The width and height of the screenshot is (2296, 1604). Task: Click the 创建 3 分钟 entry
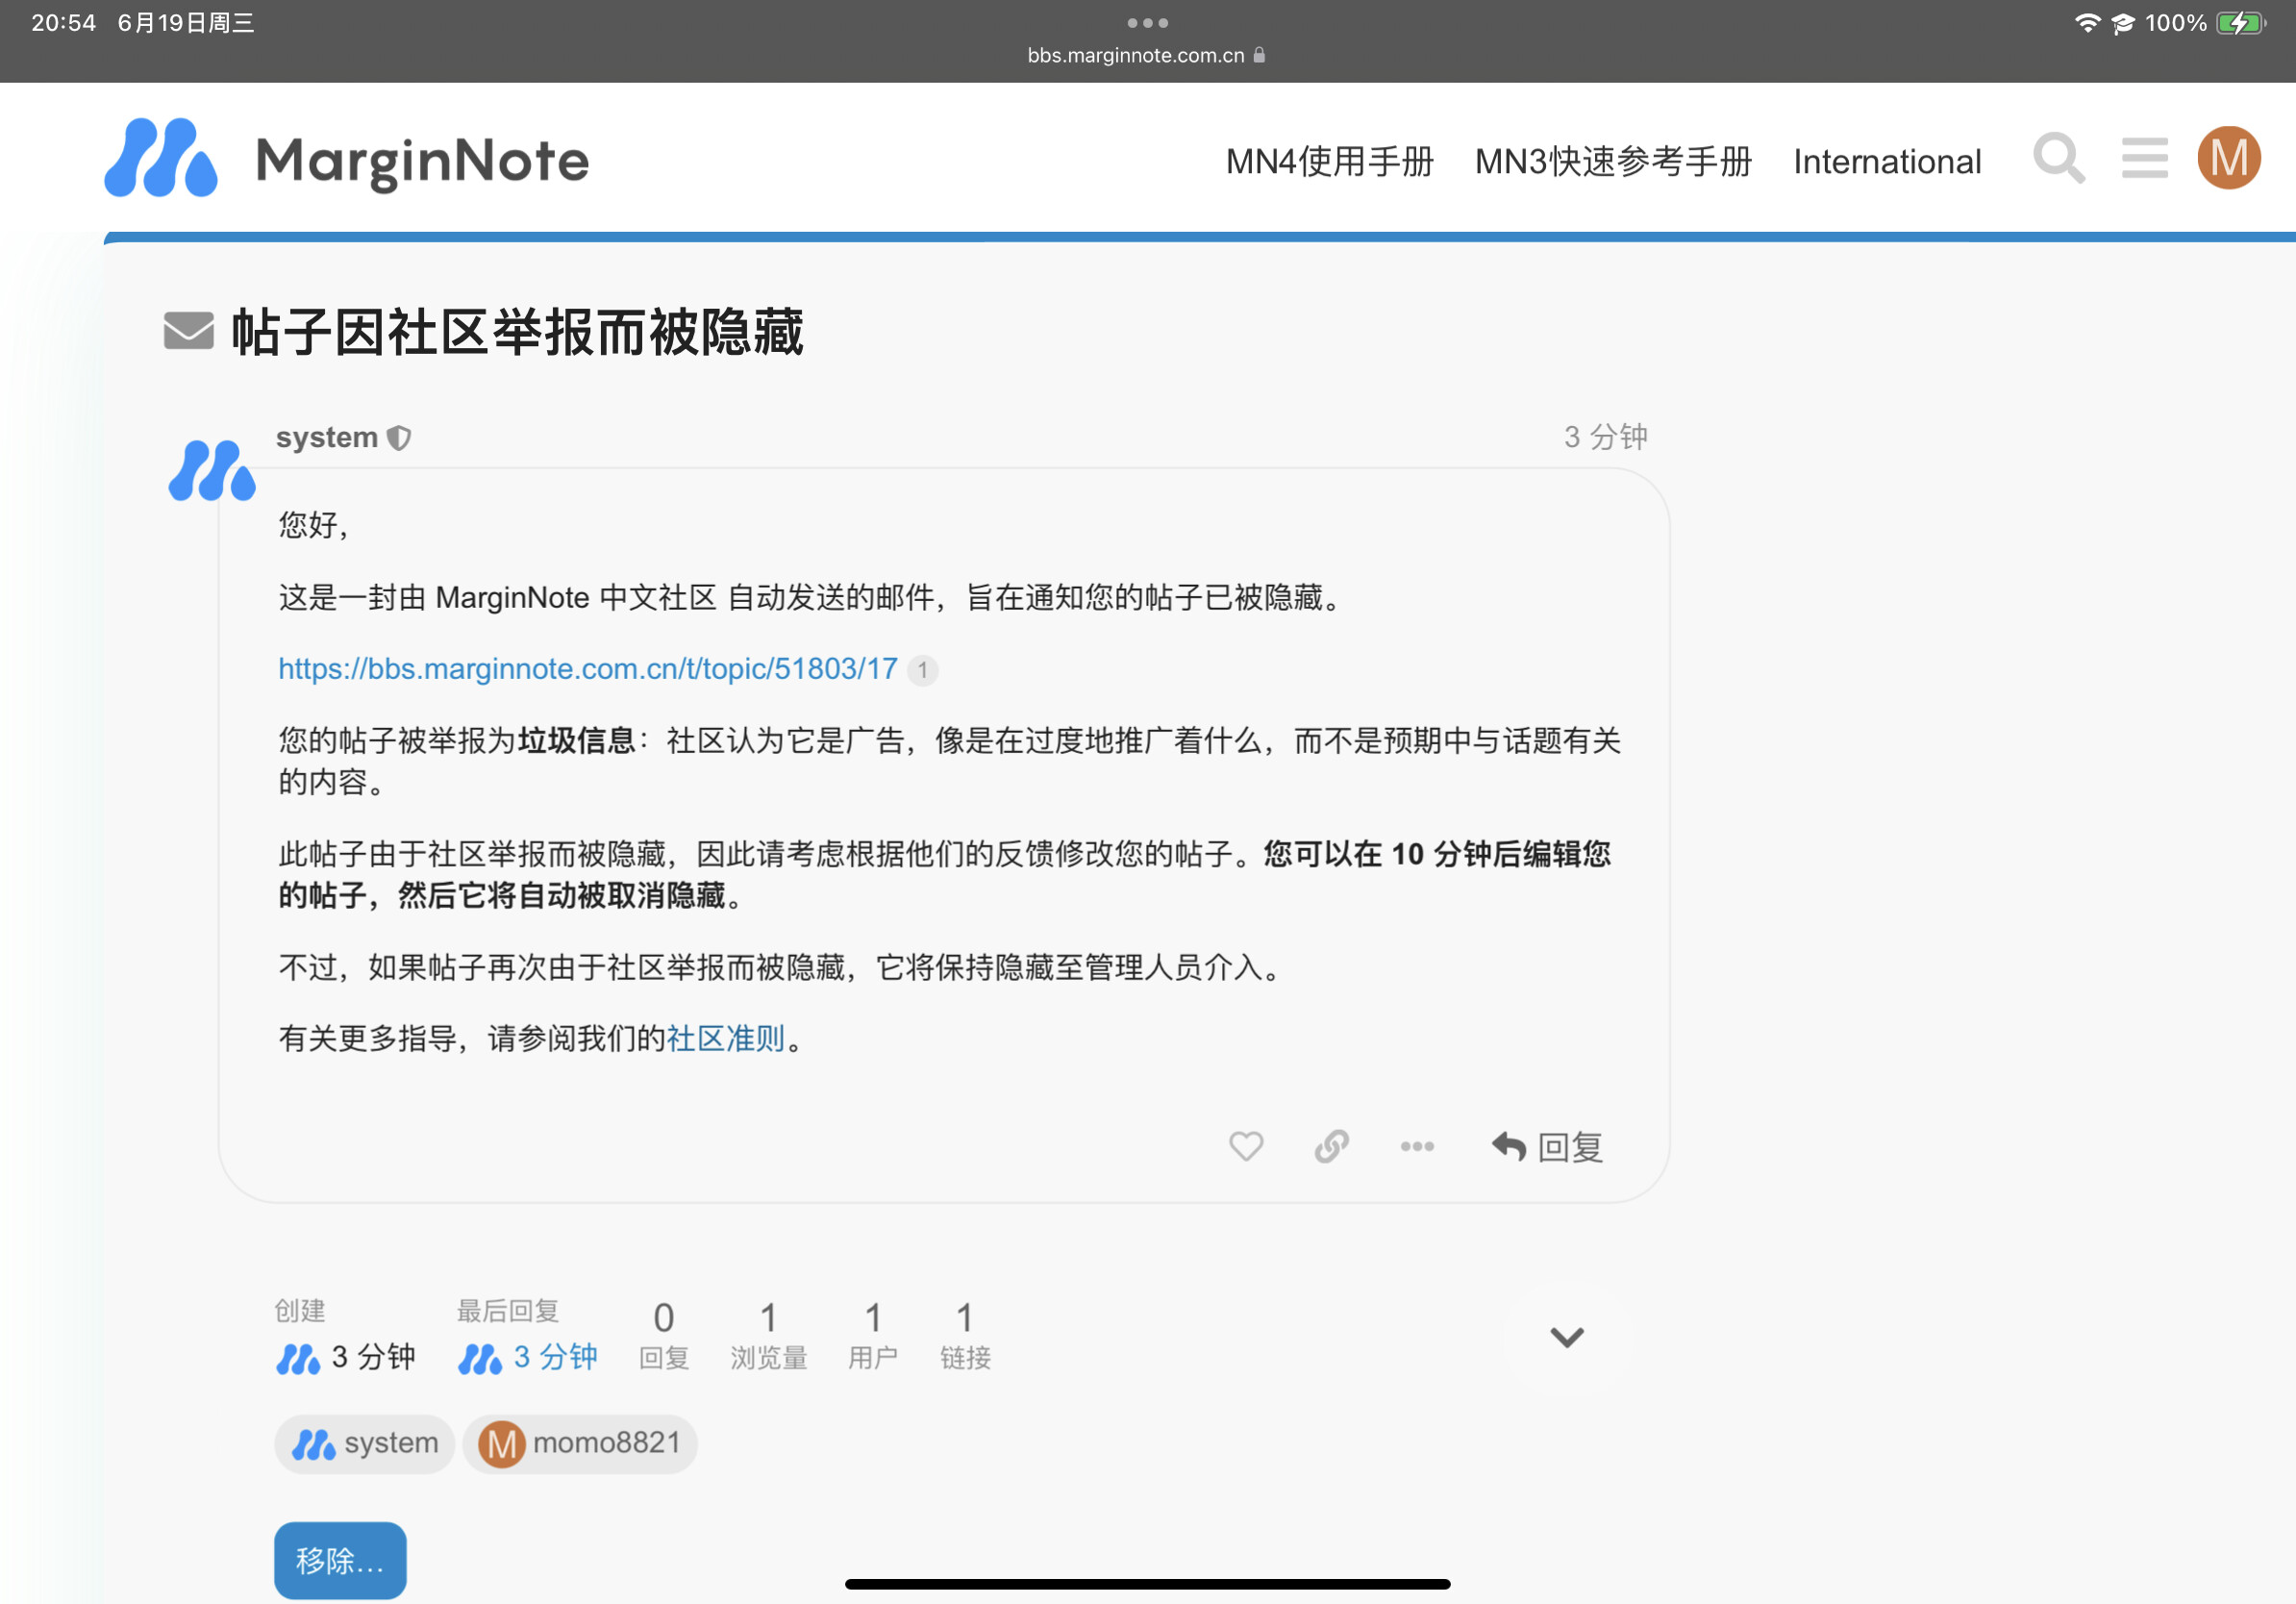click(x=345, y=1337)
